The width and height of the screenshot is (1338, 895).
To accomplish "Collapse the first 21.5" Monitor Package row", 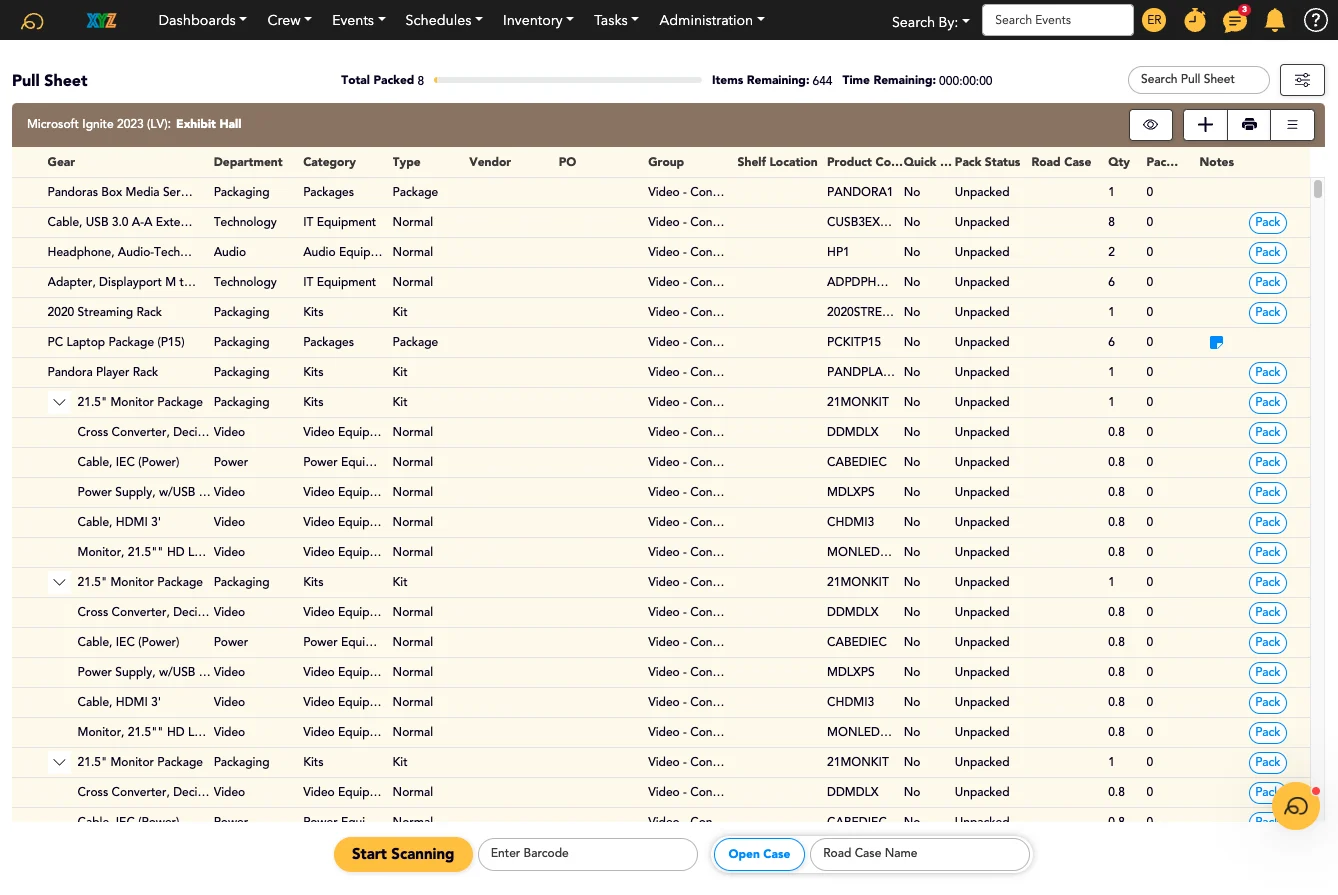I will coord(59,402).
